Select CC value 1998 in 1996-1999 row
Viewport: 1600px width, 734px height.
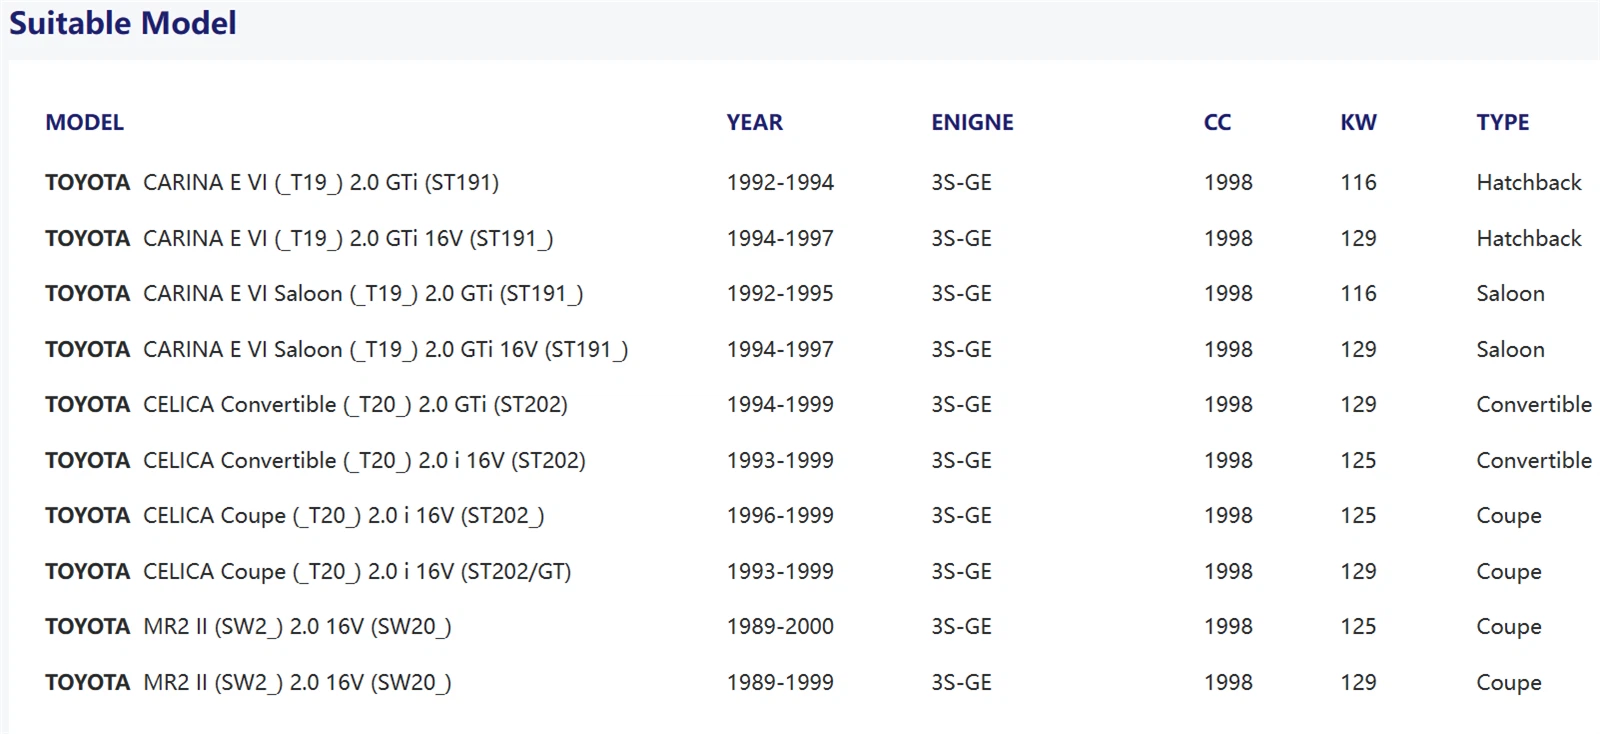click(x=1228, y=516)
